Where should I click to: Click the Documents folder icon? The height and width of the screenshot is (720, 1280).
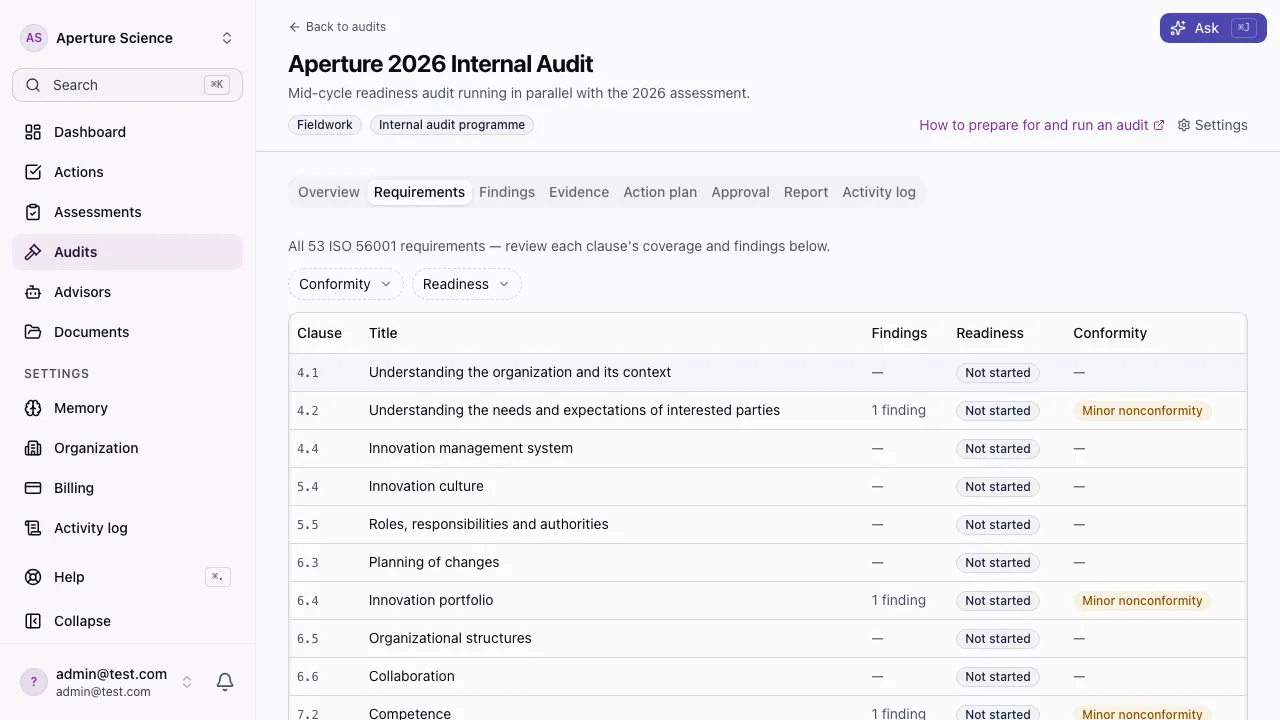pyautogui.click(x=33, y=332)
